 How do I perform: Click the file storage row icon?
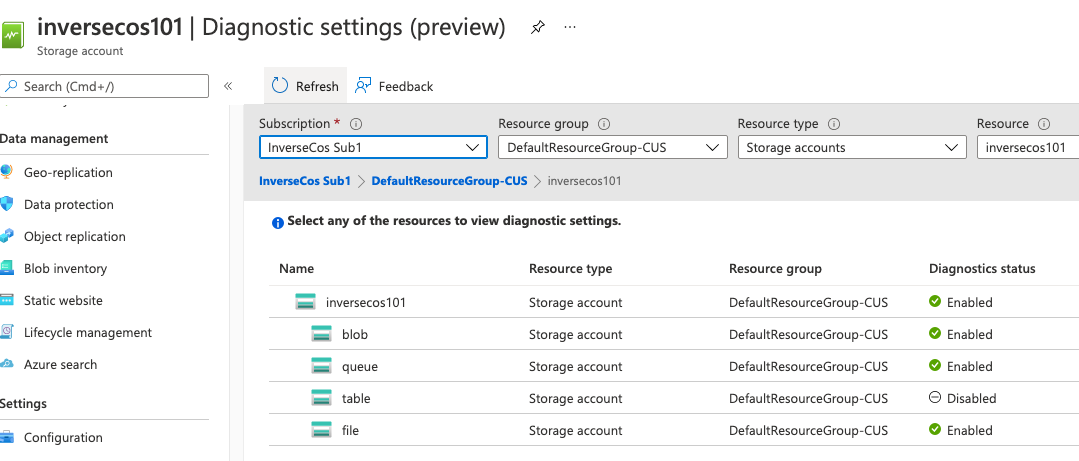pyautogui.click(x=321, y=430)
